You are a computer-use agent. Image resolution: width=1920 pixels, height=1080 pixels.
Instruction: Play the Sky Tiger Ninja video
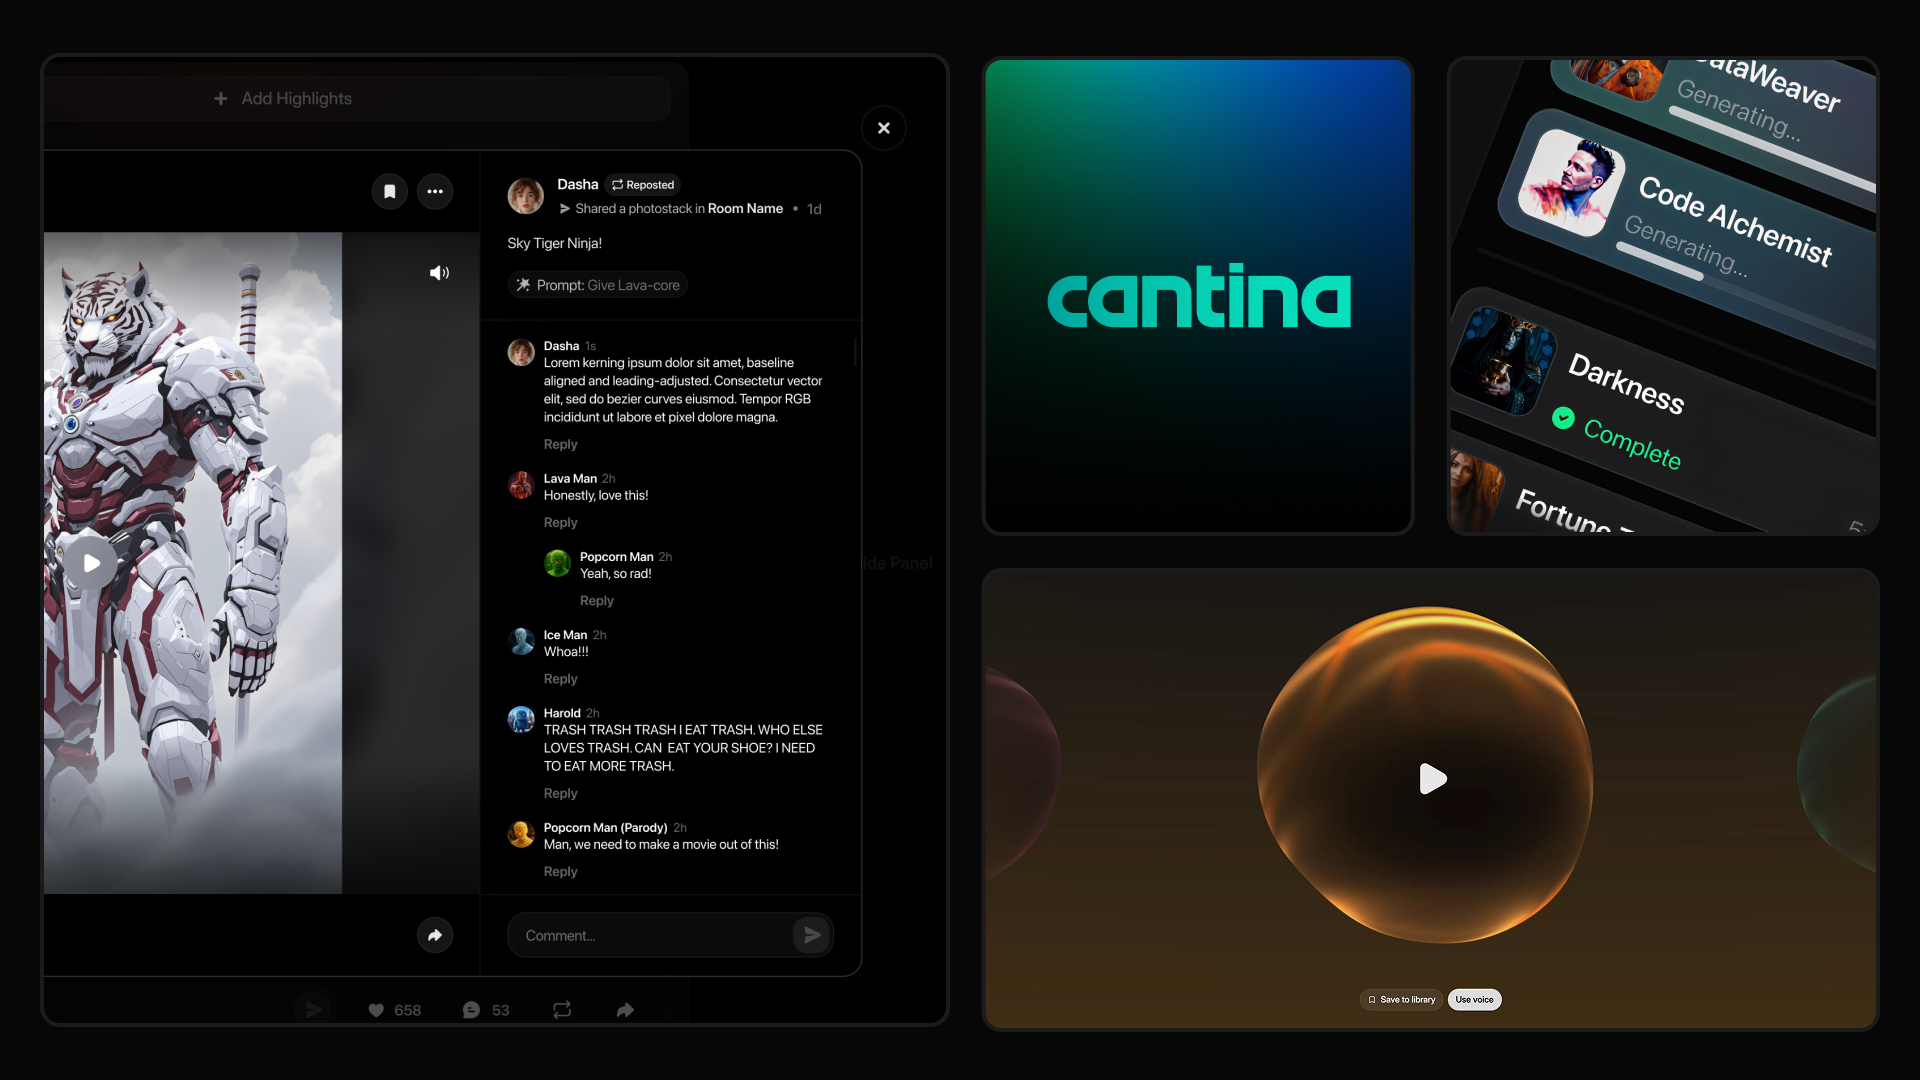[x=91, y=563]
